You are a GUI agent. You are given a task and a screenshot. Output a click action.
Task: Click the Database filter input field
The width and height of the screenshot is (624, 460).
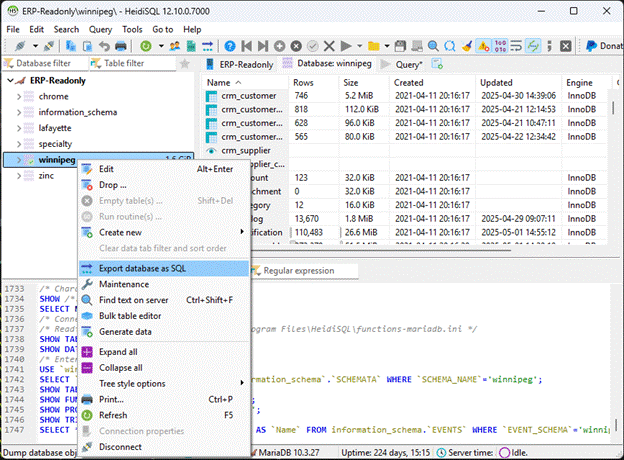click(46, 63)
